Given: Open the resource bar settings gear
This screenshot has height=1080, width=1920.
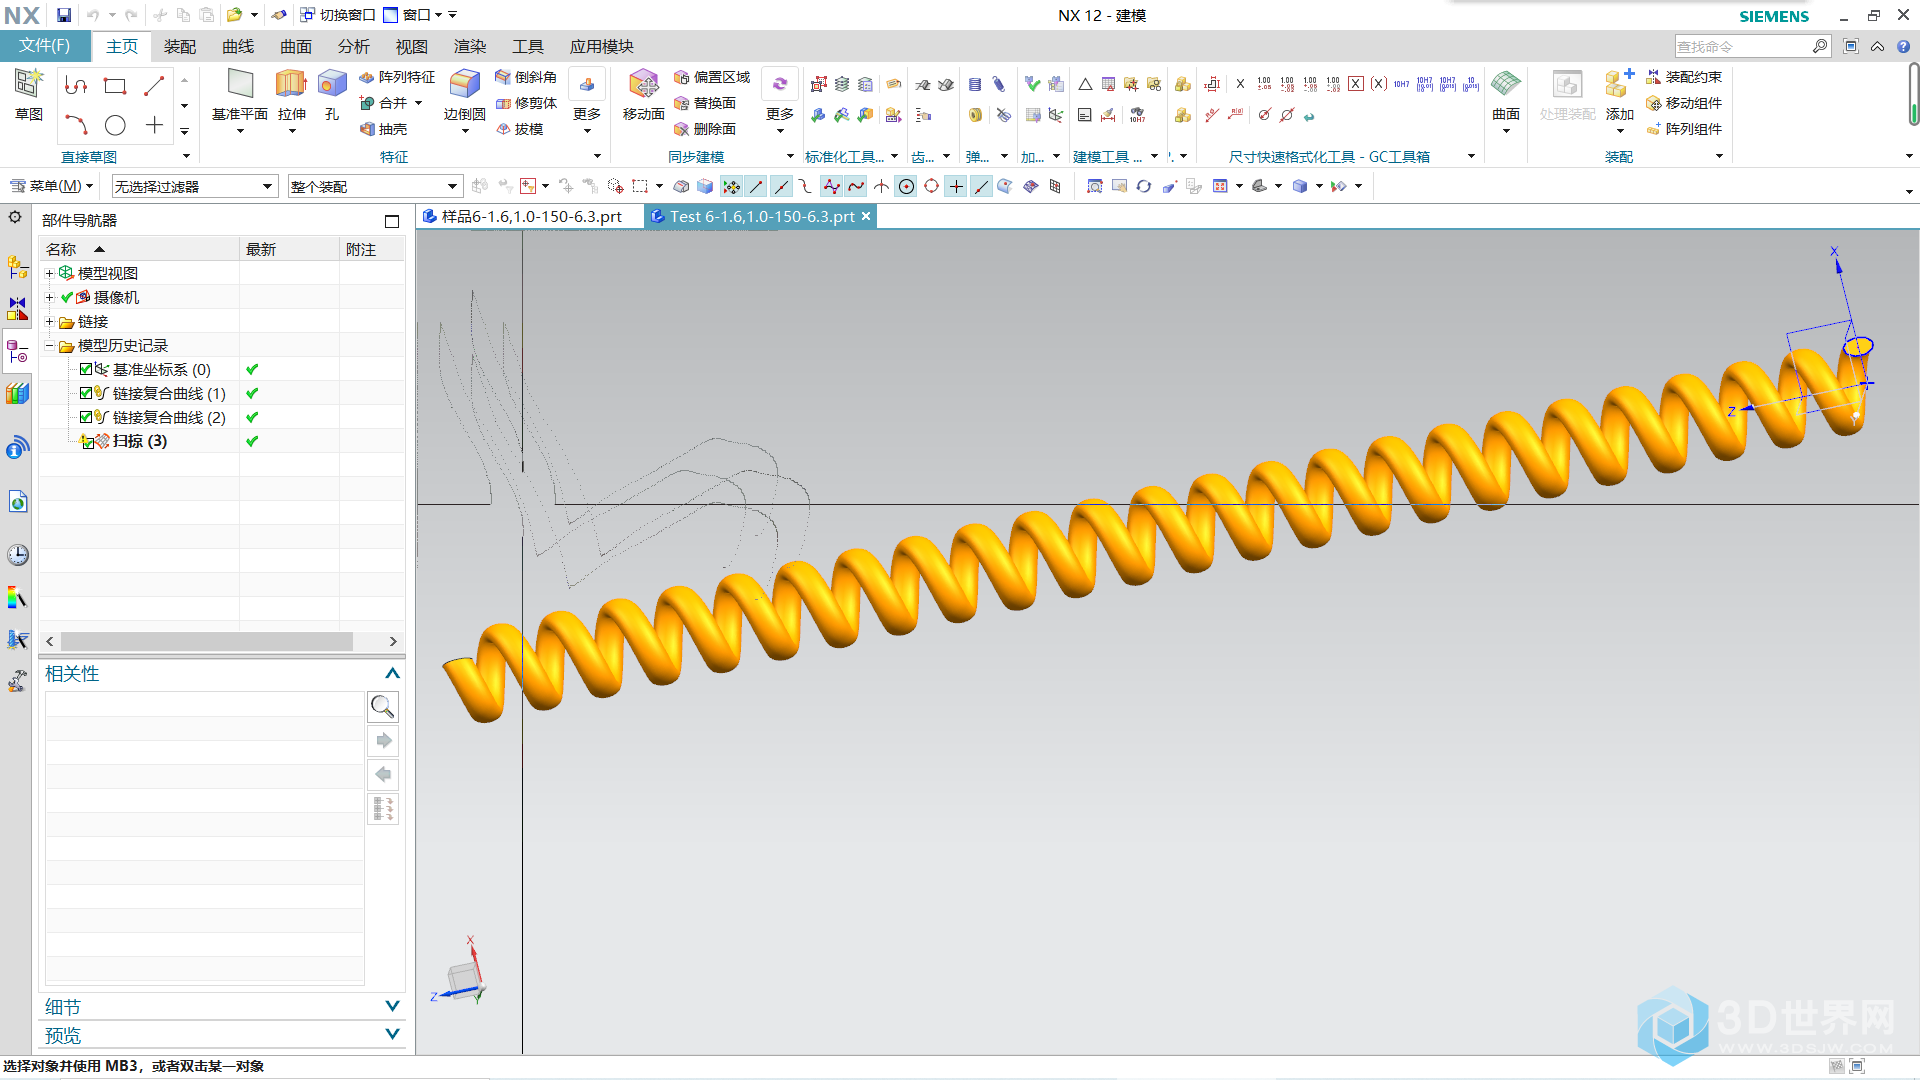Looking at the screenshot, I should [15, 217].
